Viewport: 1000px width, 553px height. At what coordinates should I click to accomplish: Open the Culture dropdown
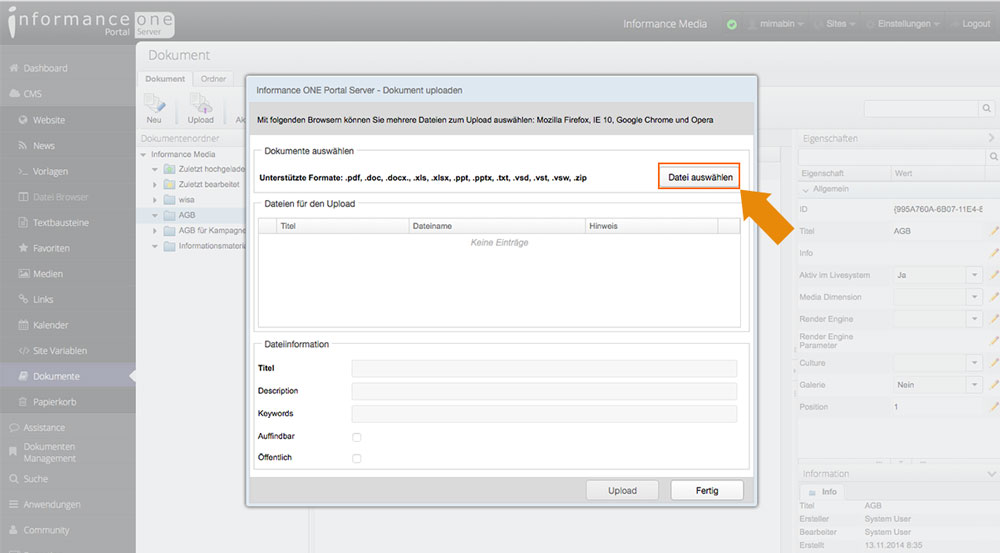974,362
